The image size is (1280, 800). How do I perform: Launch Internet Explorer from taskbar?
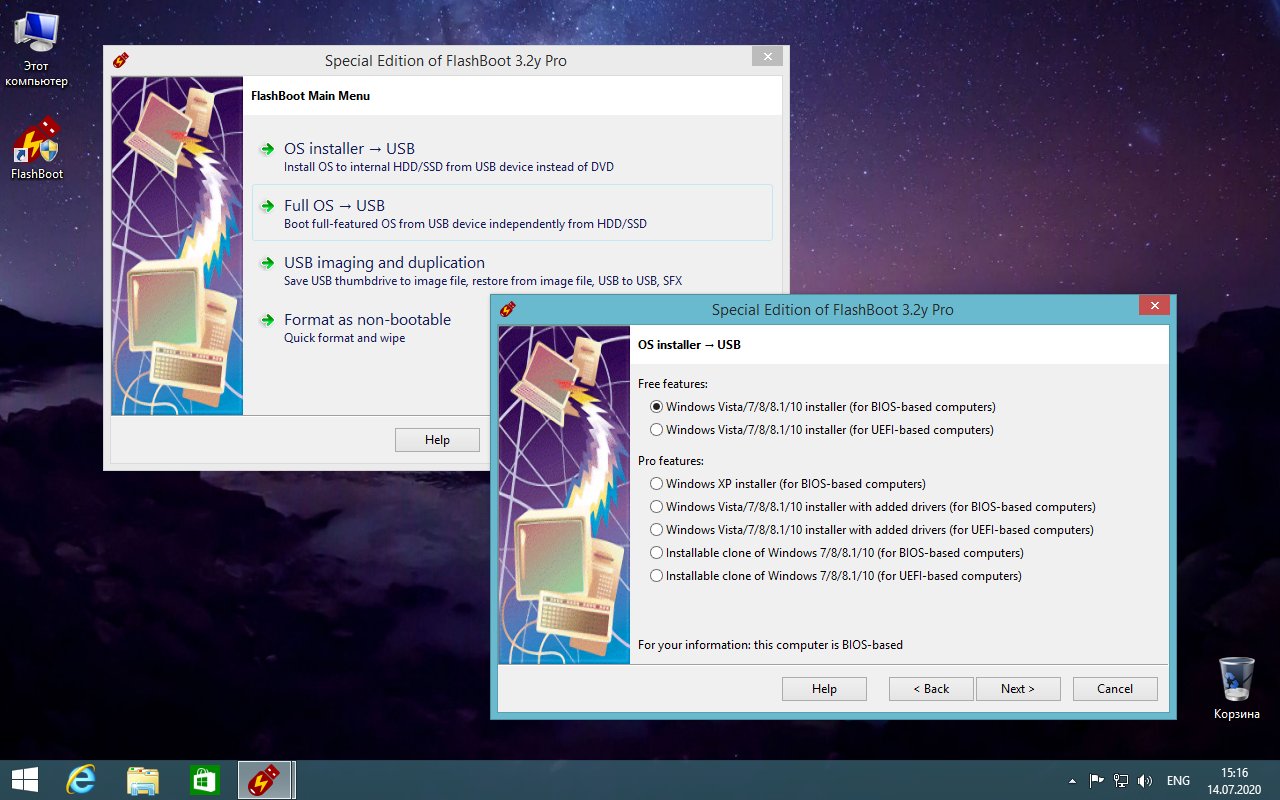point(80,780)
